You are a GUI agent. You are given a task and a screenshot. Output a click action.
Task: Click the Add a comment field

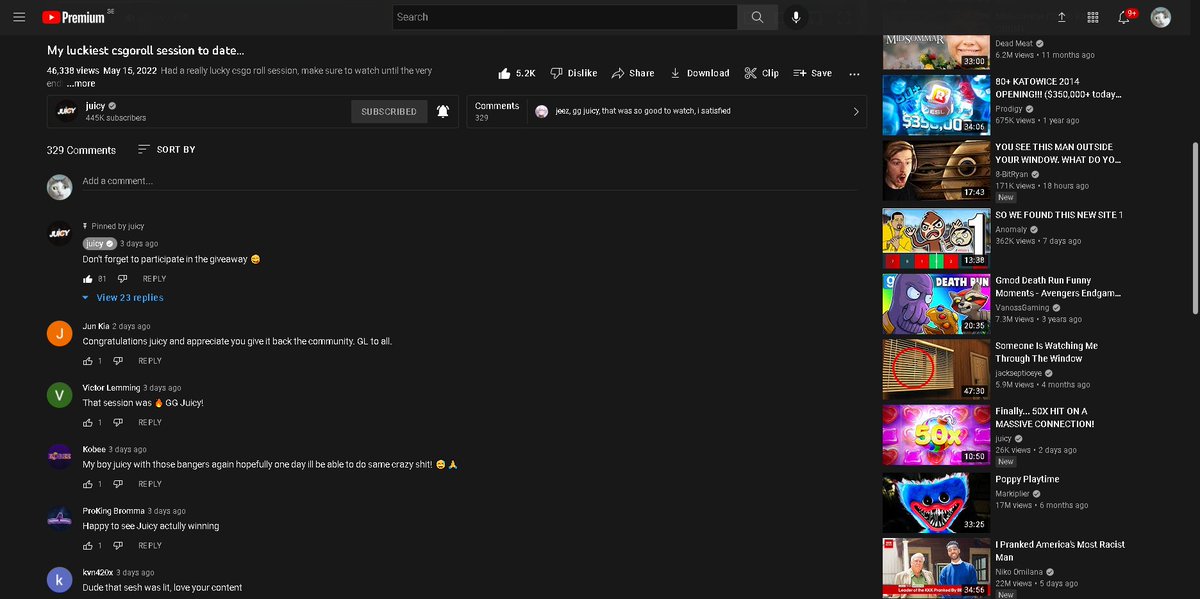(x=469, y=182)
